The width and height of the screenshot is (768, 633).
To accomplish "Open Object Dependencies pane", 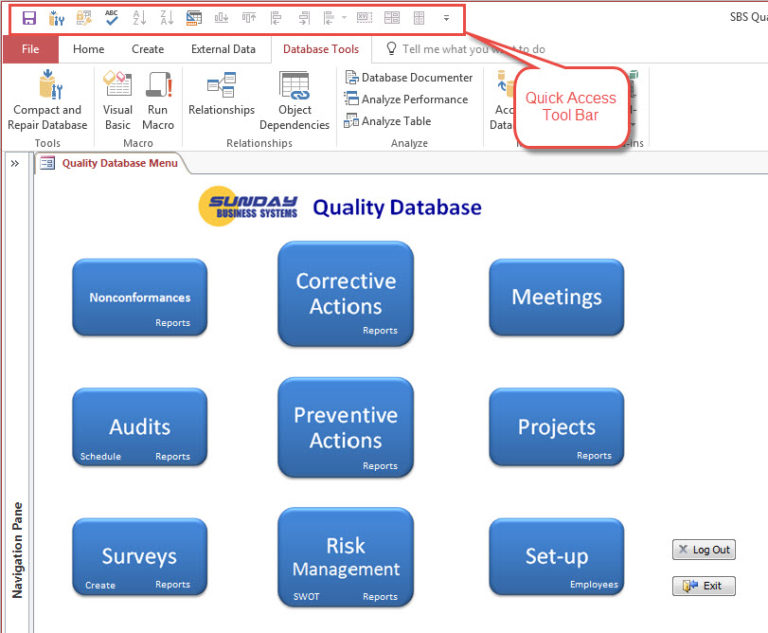I will click(294, 102).
